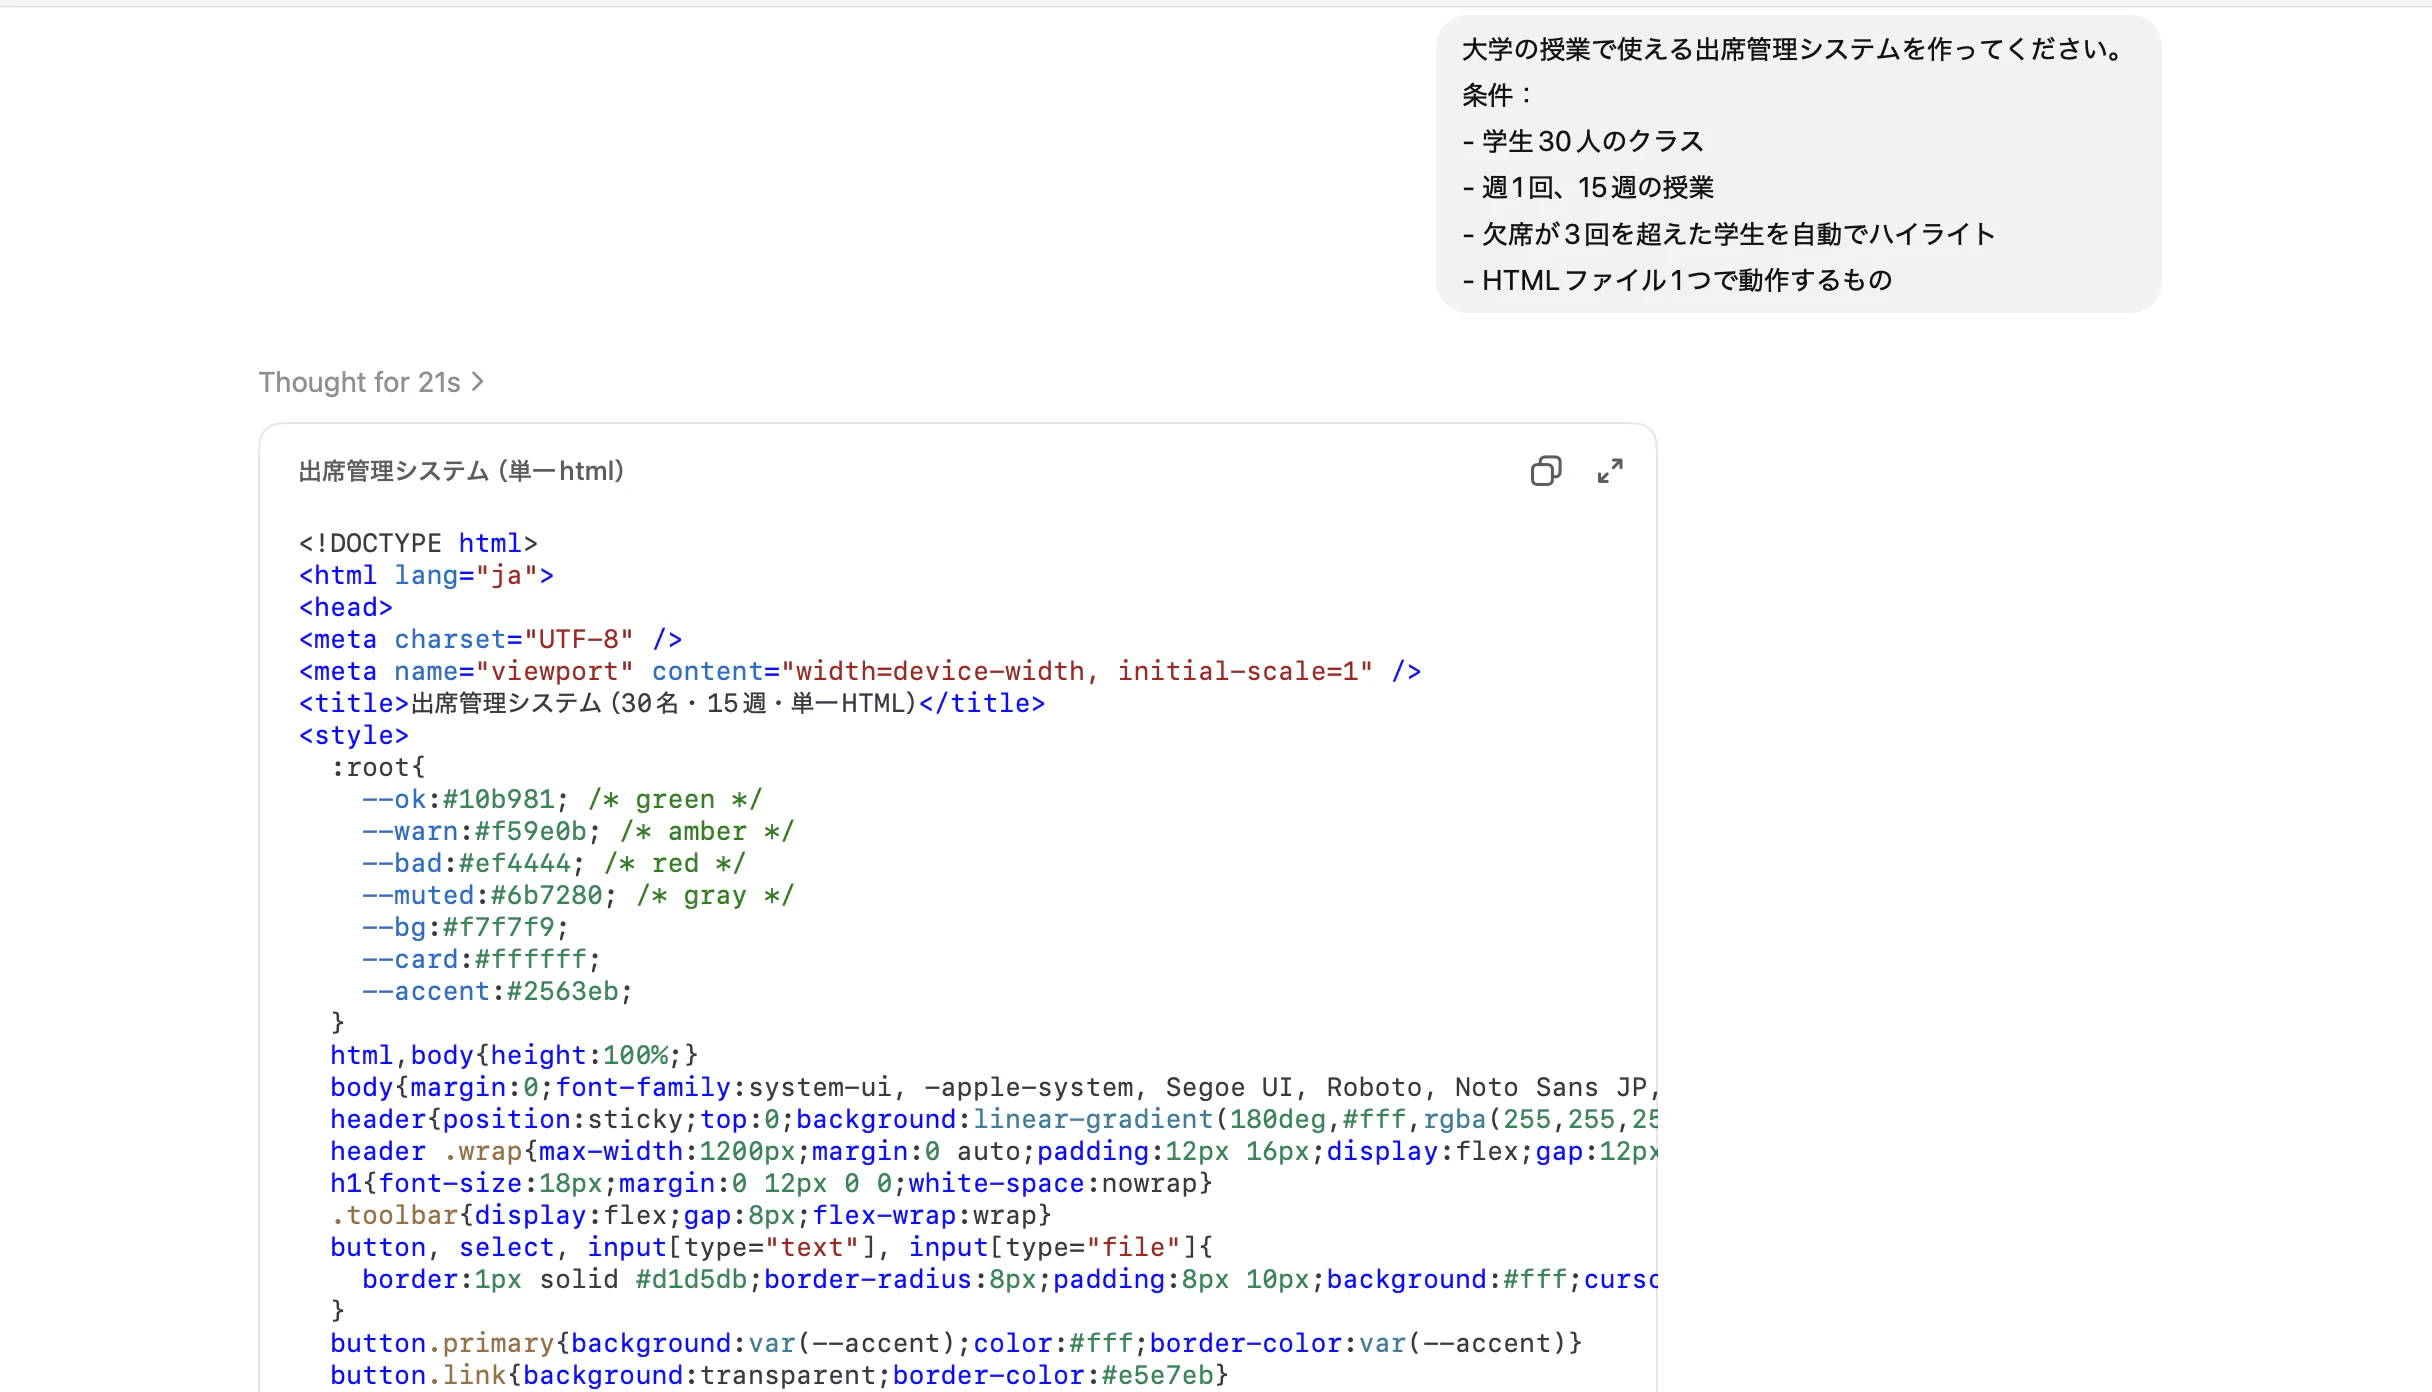The width and height of the screenshot is (2432, 1392).
Task: Click the <title> tag code line
Action: pos(672,703)
